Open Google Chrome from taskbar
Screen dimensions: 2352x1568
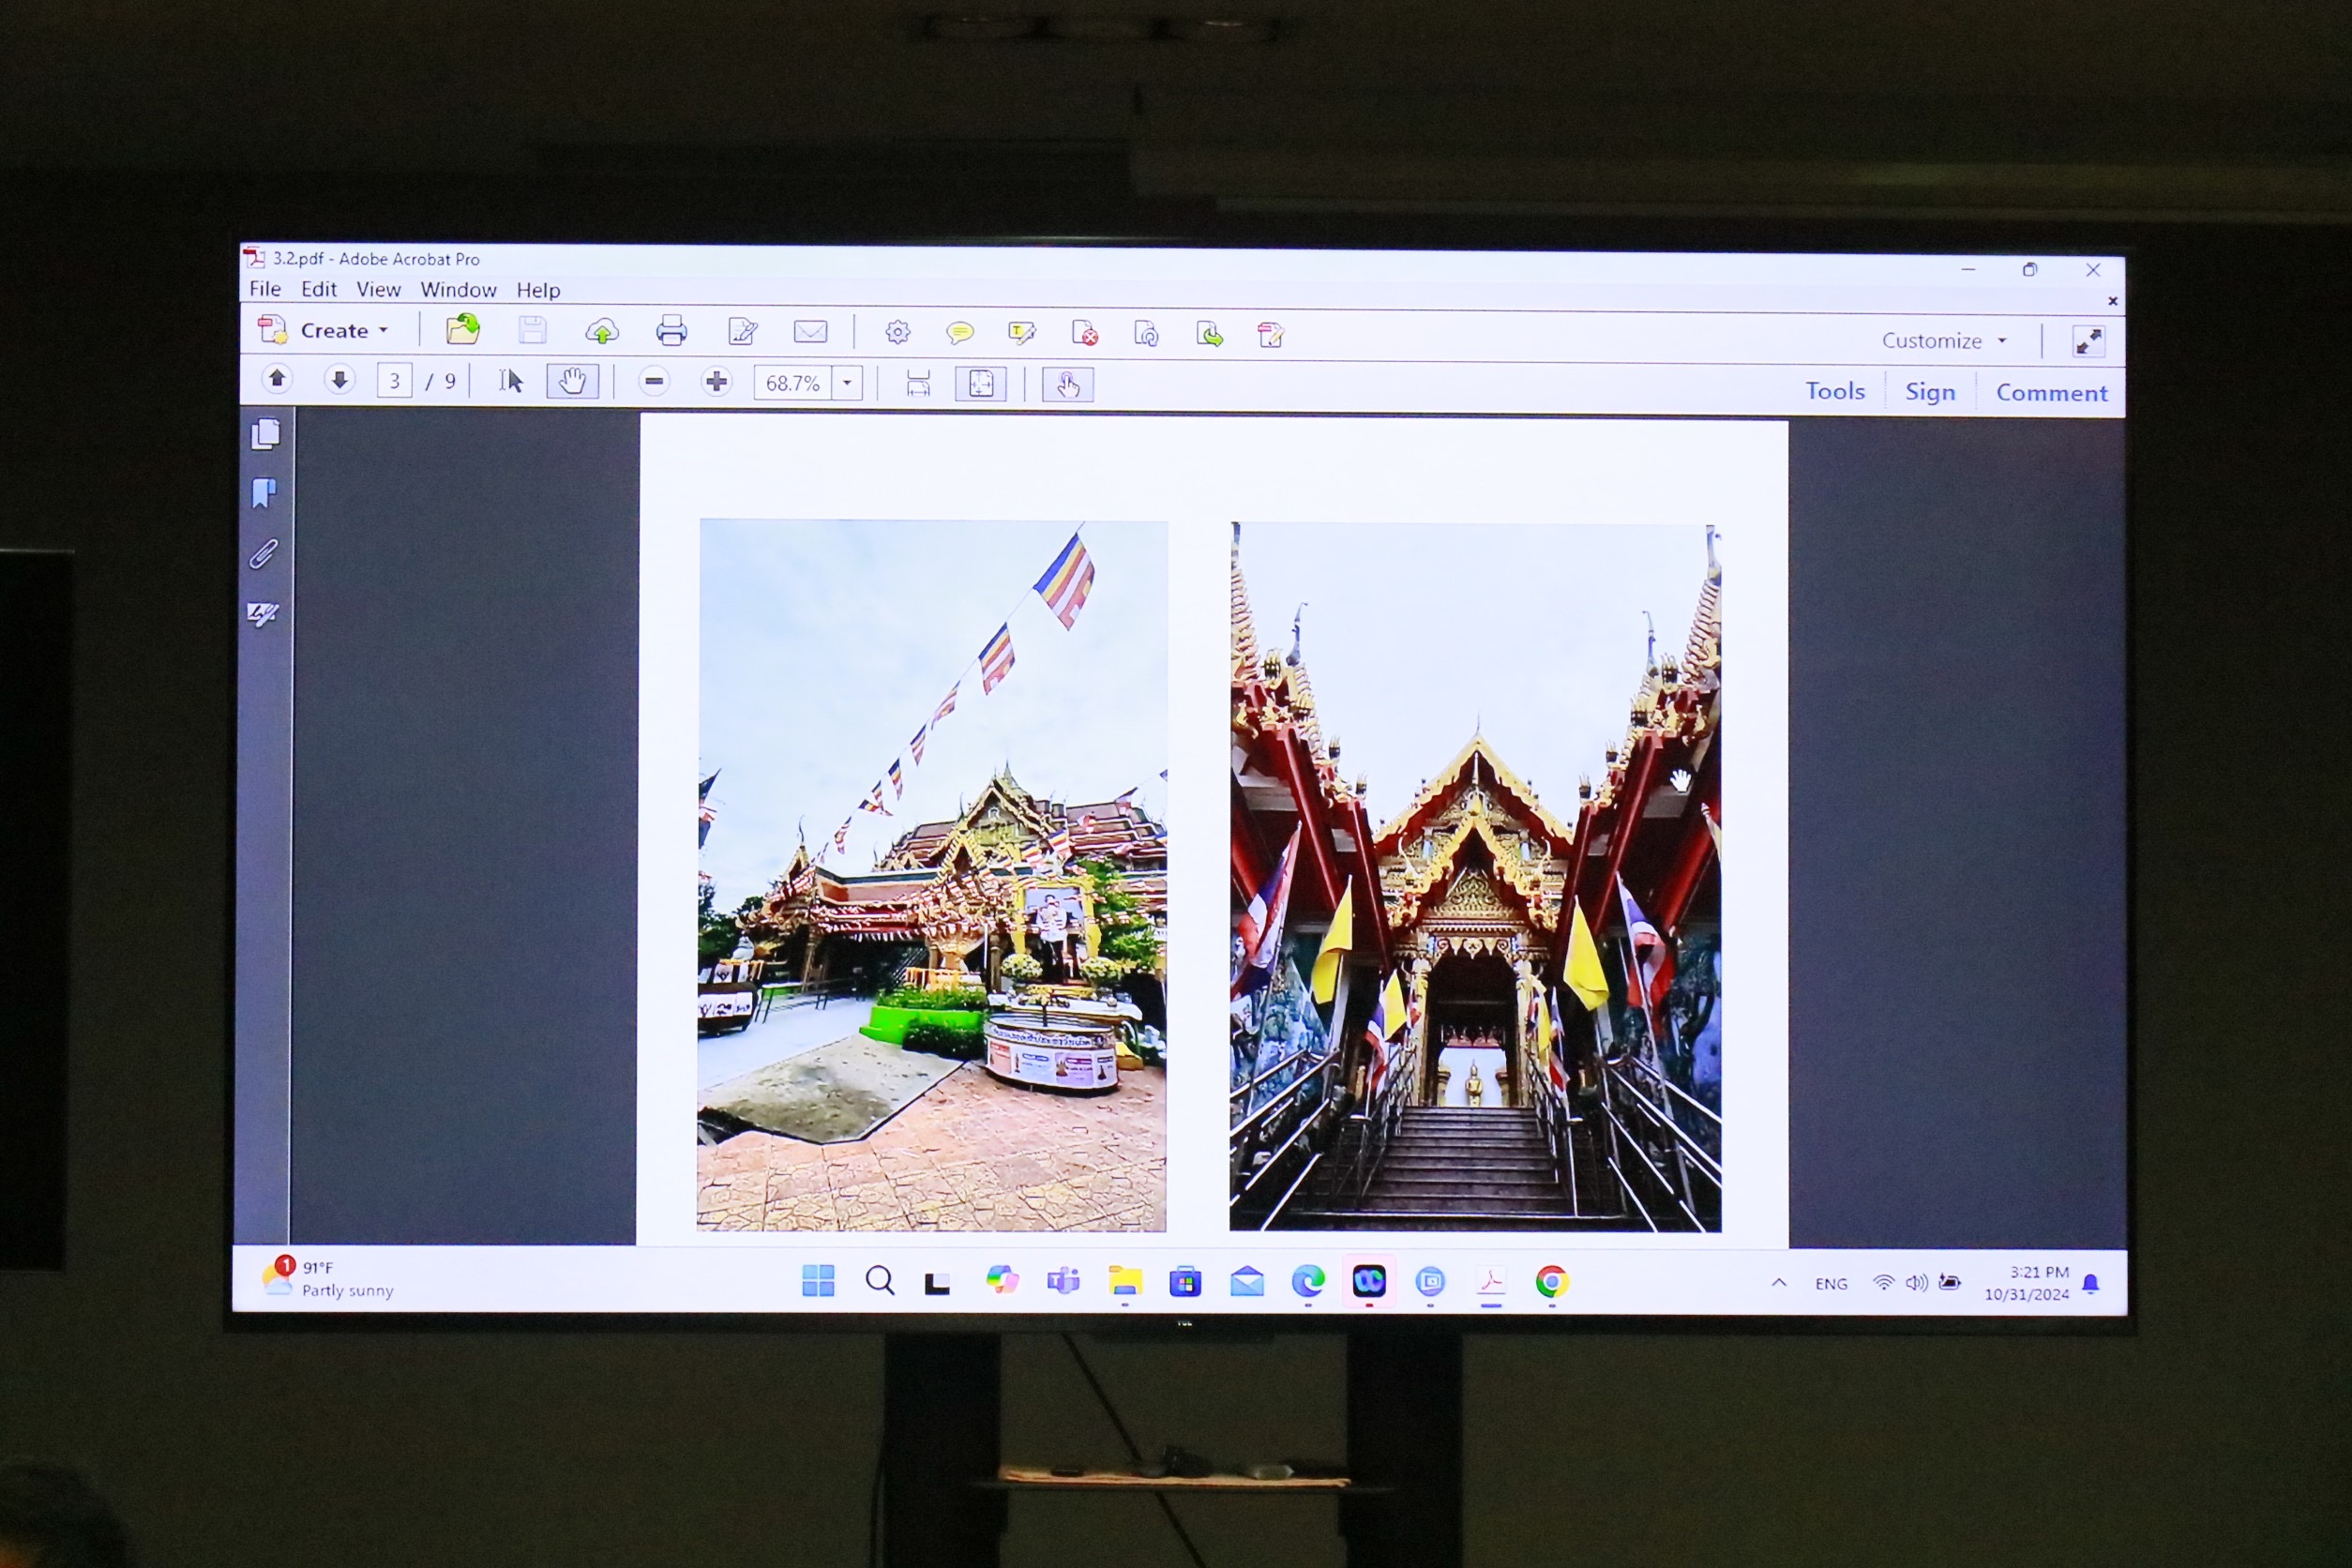click(x=1552, y=1282)
